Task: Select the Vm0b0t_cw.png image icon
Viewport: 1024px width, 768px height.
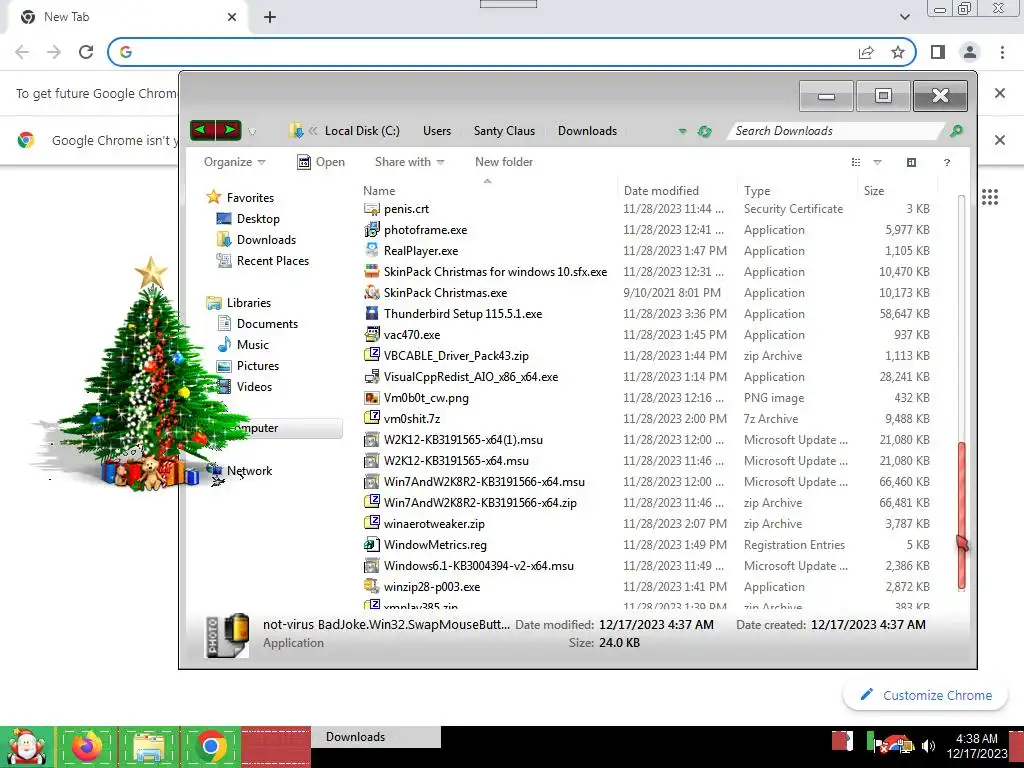Action: pyautogui.click(x=372, y=397)
